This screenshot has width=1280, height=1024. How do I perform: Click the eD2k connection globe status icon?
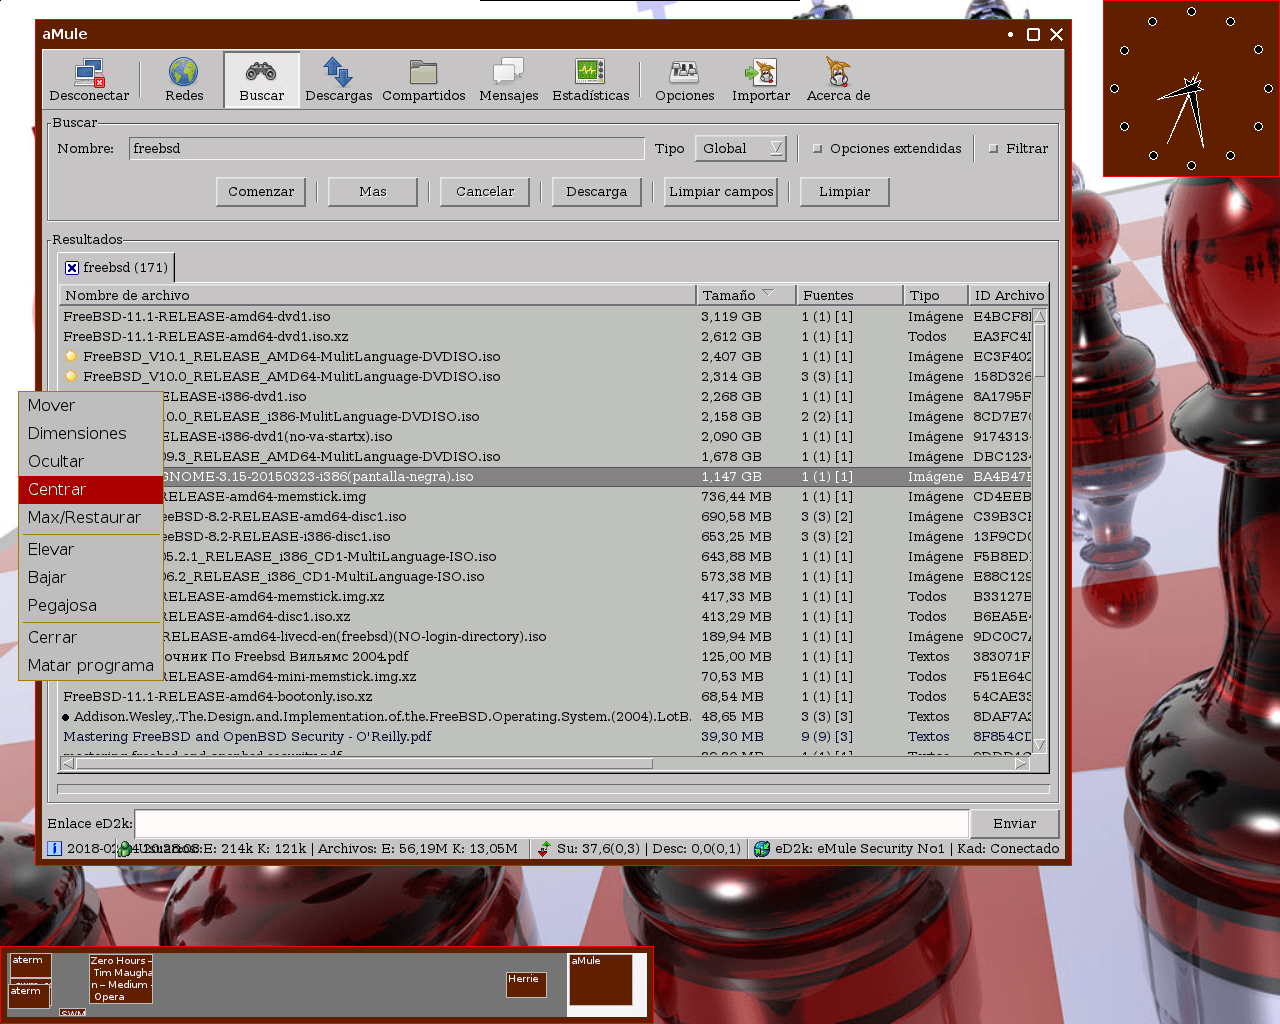762,849
